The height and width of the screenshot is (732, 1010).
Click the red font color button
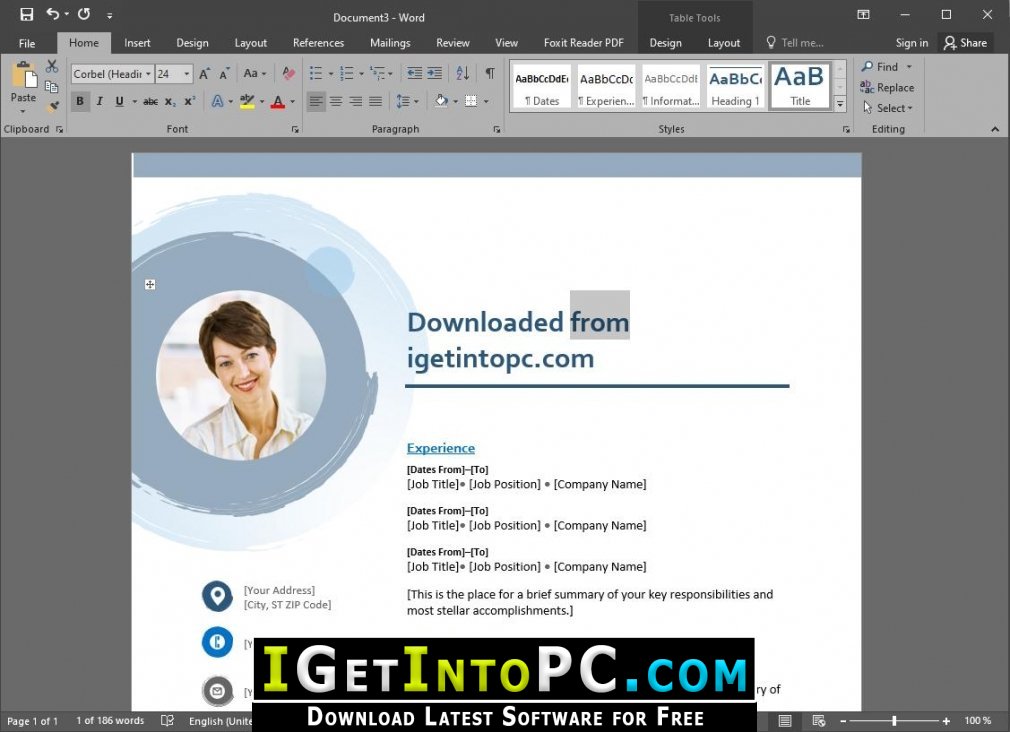(x=278, y=101)
